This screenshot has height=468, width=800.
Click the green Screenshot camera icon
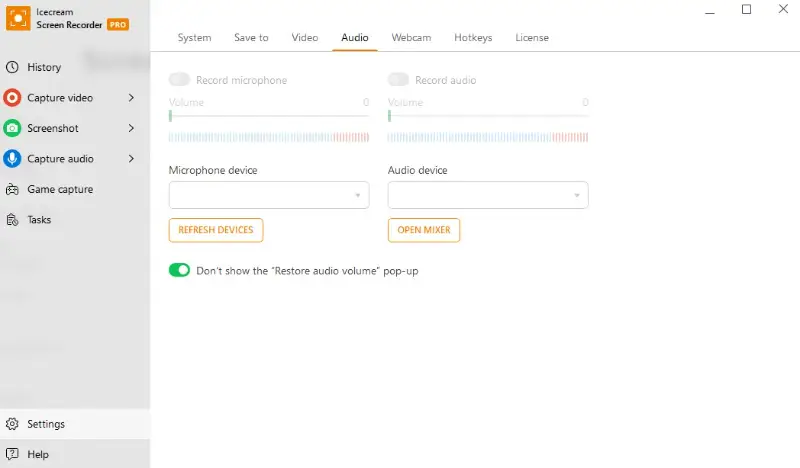[12, 128]
